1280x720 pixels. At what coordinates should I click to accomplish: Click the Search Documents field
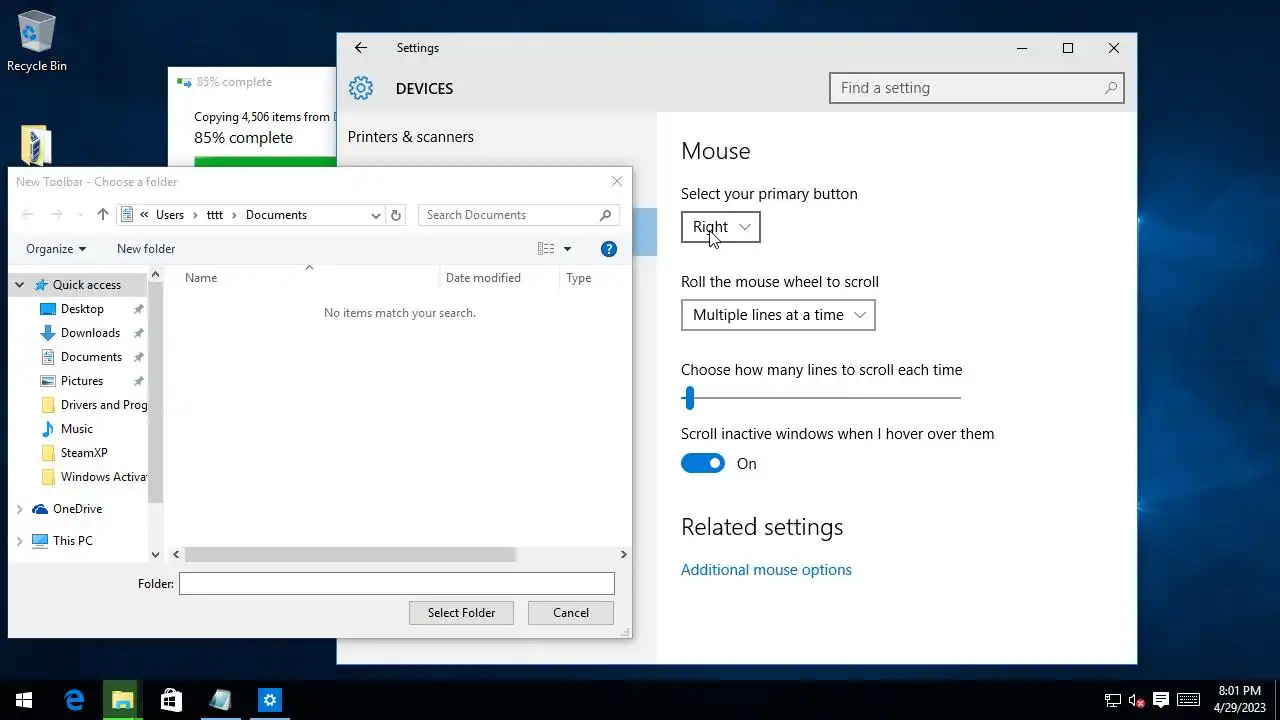(x=519, y=215)
